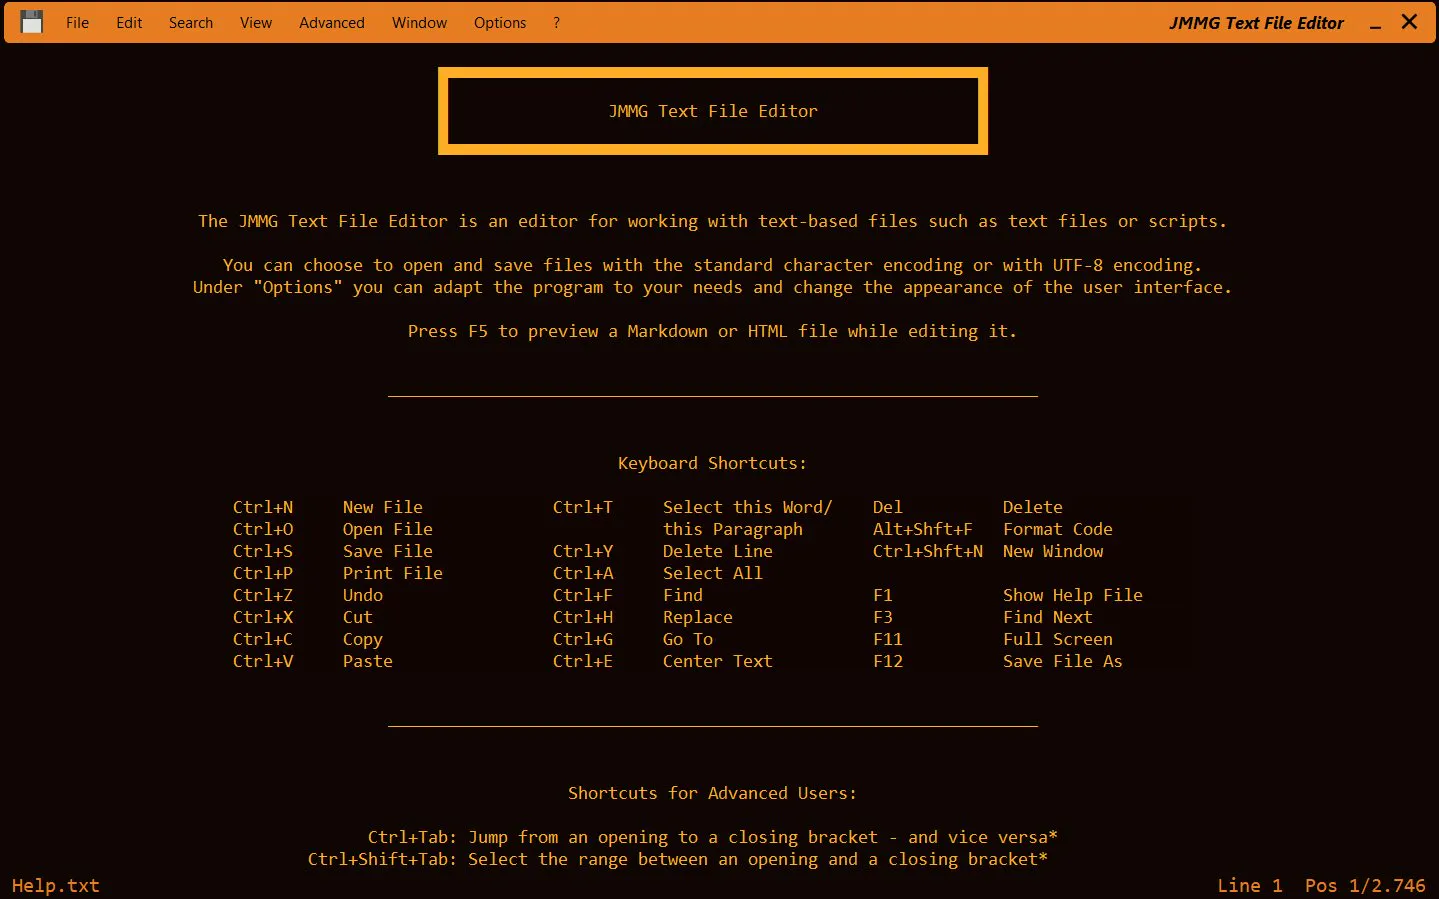The width and height of the screenshot is (1439, 899).
Task: Click the 'Select All' text
Action: click(x=713, y=573)
